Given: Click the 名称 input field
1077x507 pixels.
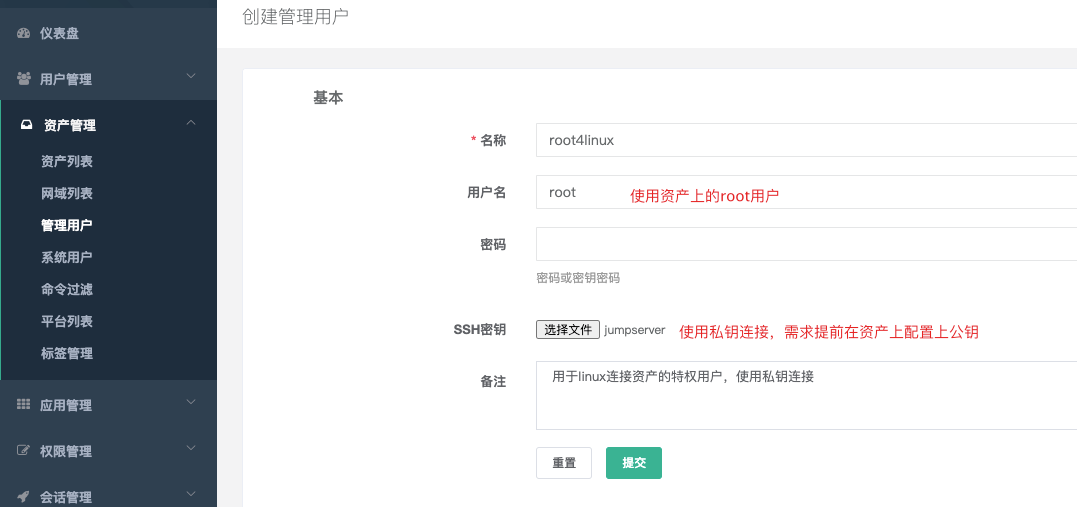Looking at the screenshot, I should coord(806,140).
